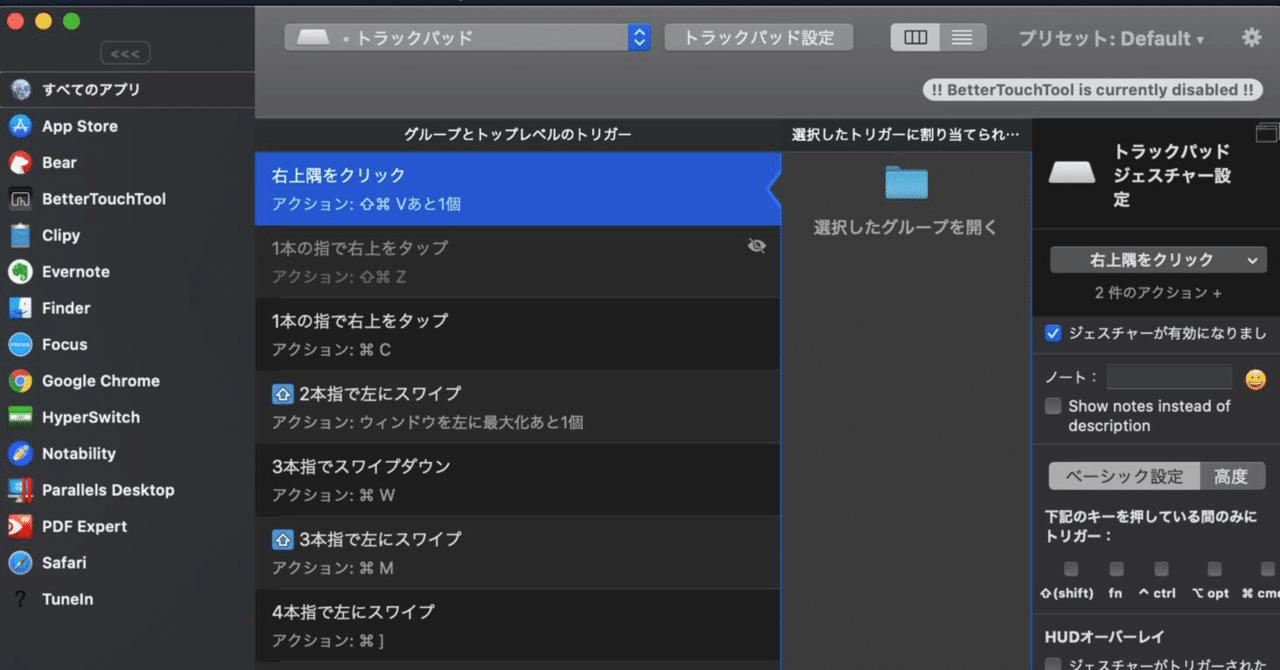Enable Show notes instead of description
This screenshot has width=1280, height=670.
tap(1052, 406)
